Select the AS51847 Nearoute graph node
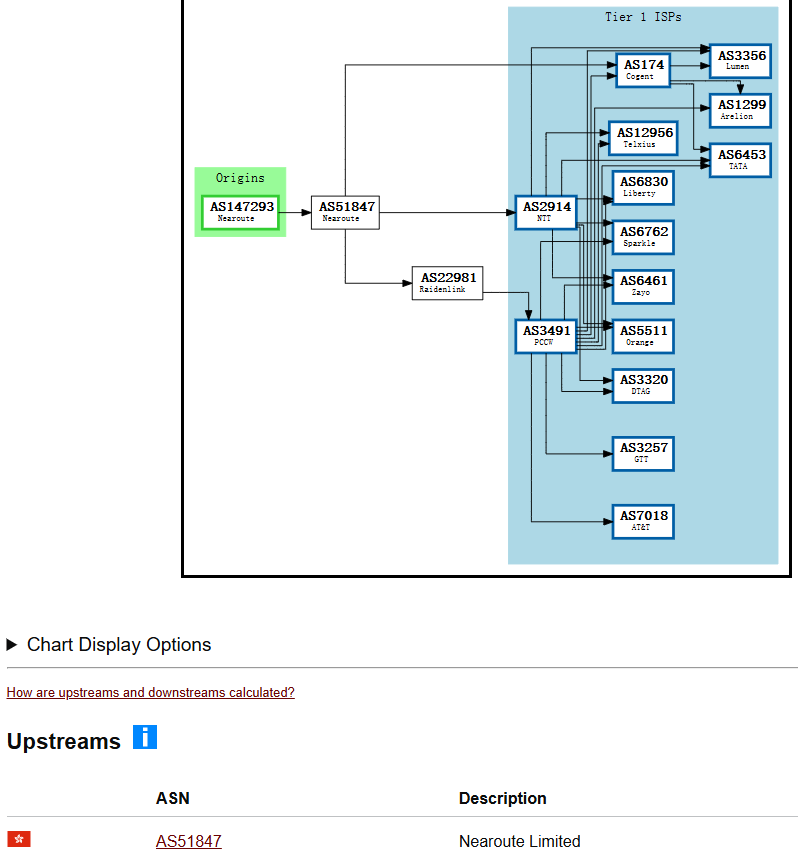This screenshot has height=858, width=798. (345, 212)
